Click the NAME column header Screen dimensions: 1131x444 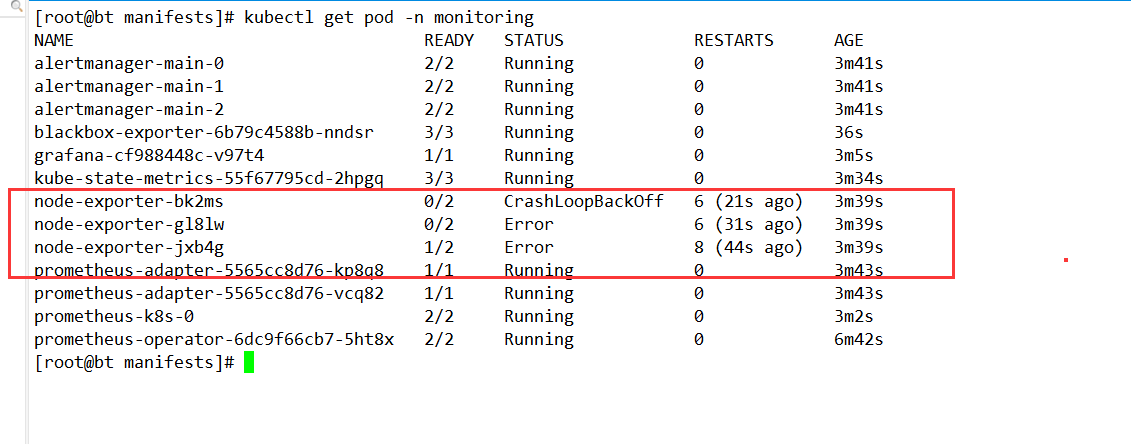(x=54, y=40)
